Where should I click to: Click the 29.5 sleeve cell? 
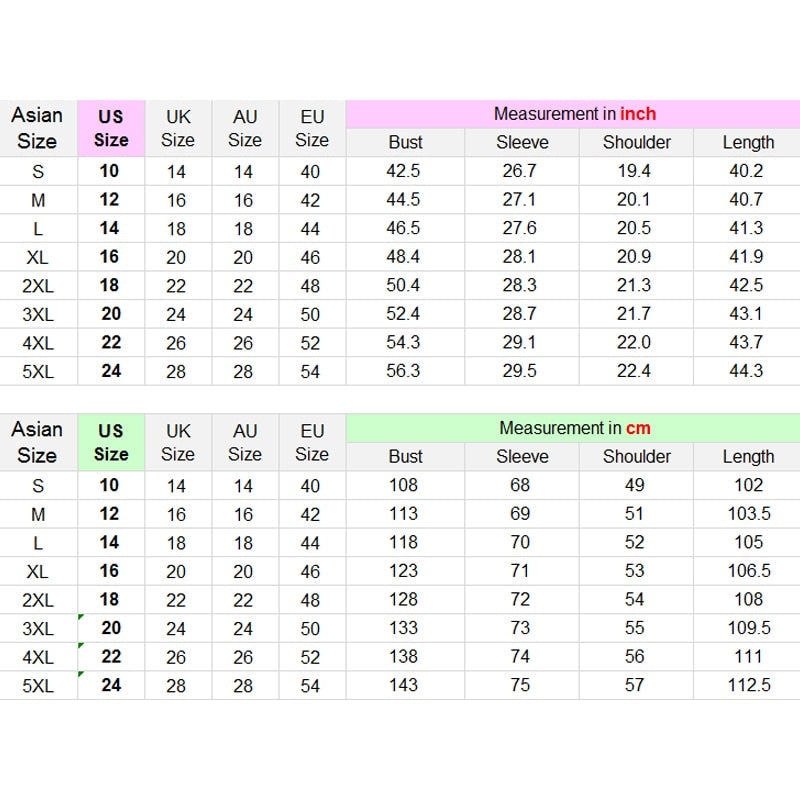(x=520, y=371)
